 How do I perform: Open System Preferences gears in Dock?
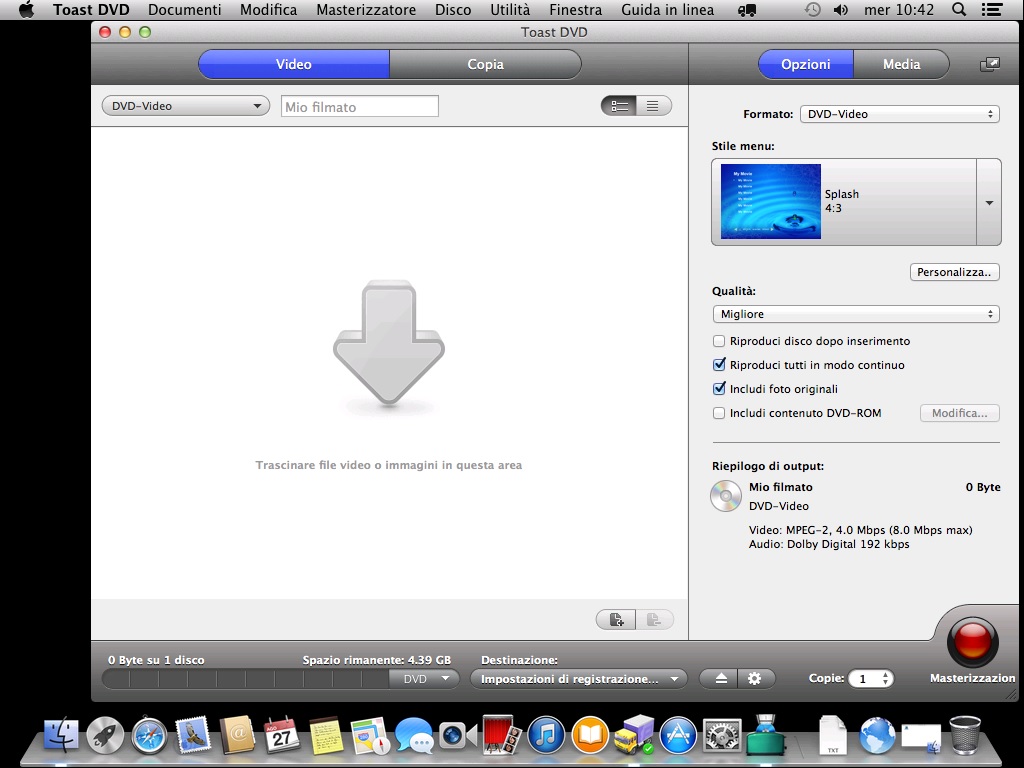point(722,735)
